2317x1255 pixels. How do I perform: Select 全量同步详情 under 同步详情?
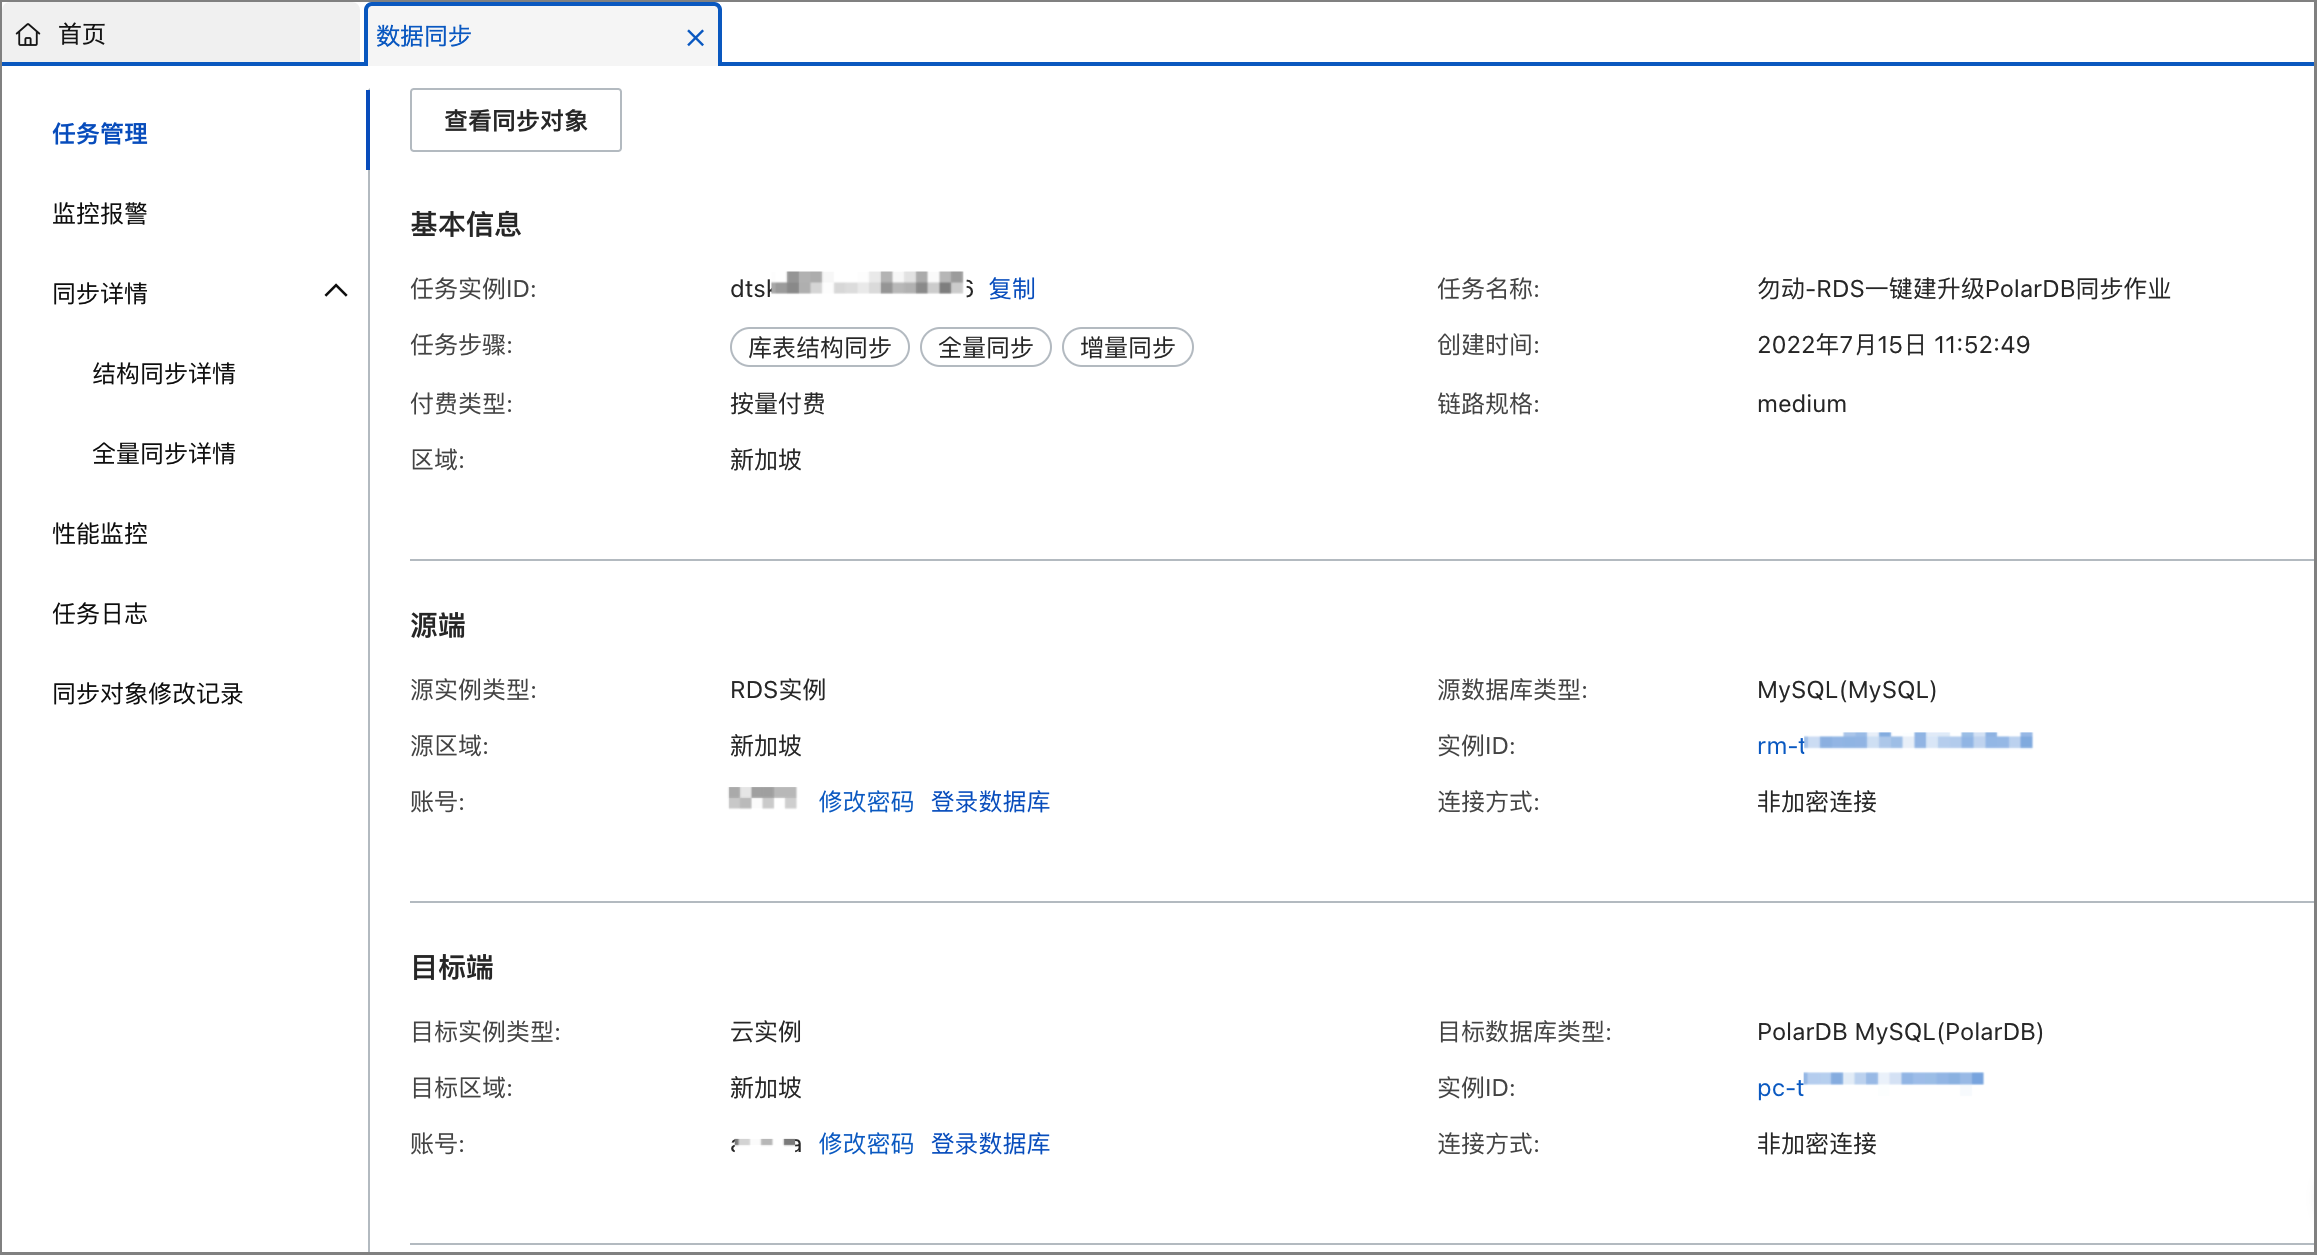(164, 453)
